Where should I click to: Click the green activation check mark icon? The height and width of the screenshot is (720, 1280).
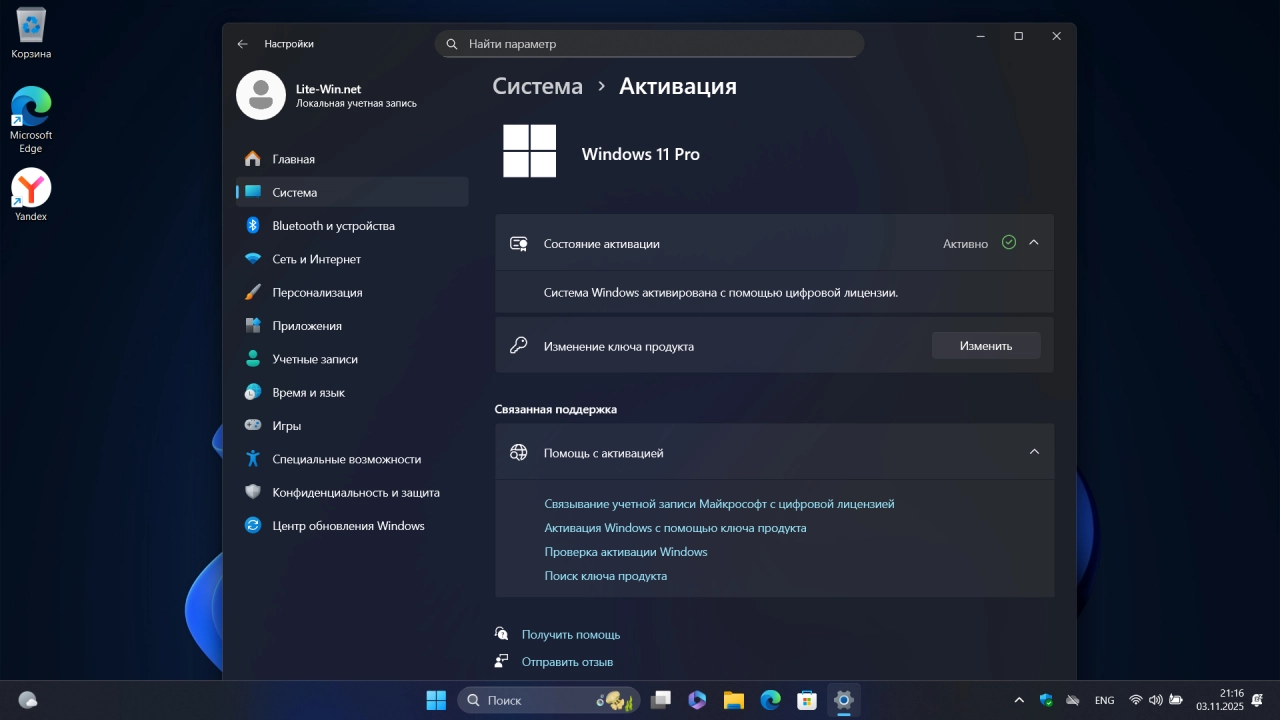[1008, 242]
